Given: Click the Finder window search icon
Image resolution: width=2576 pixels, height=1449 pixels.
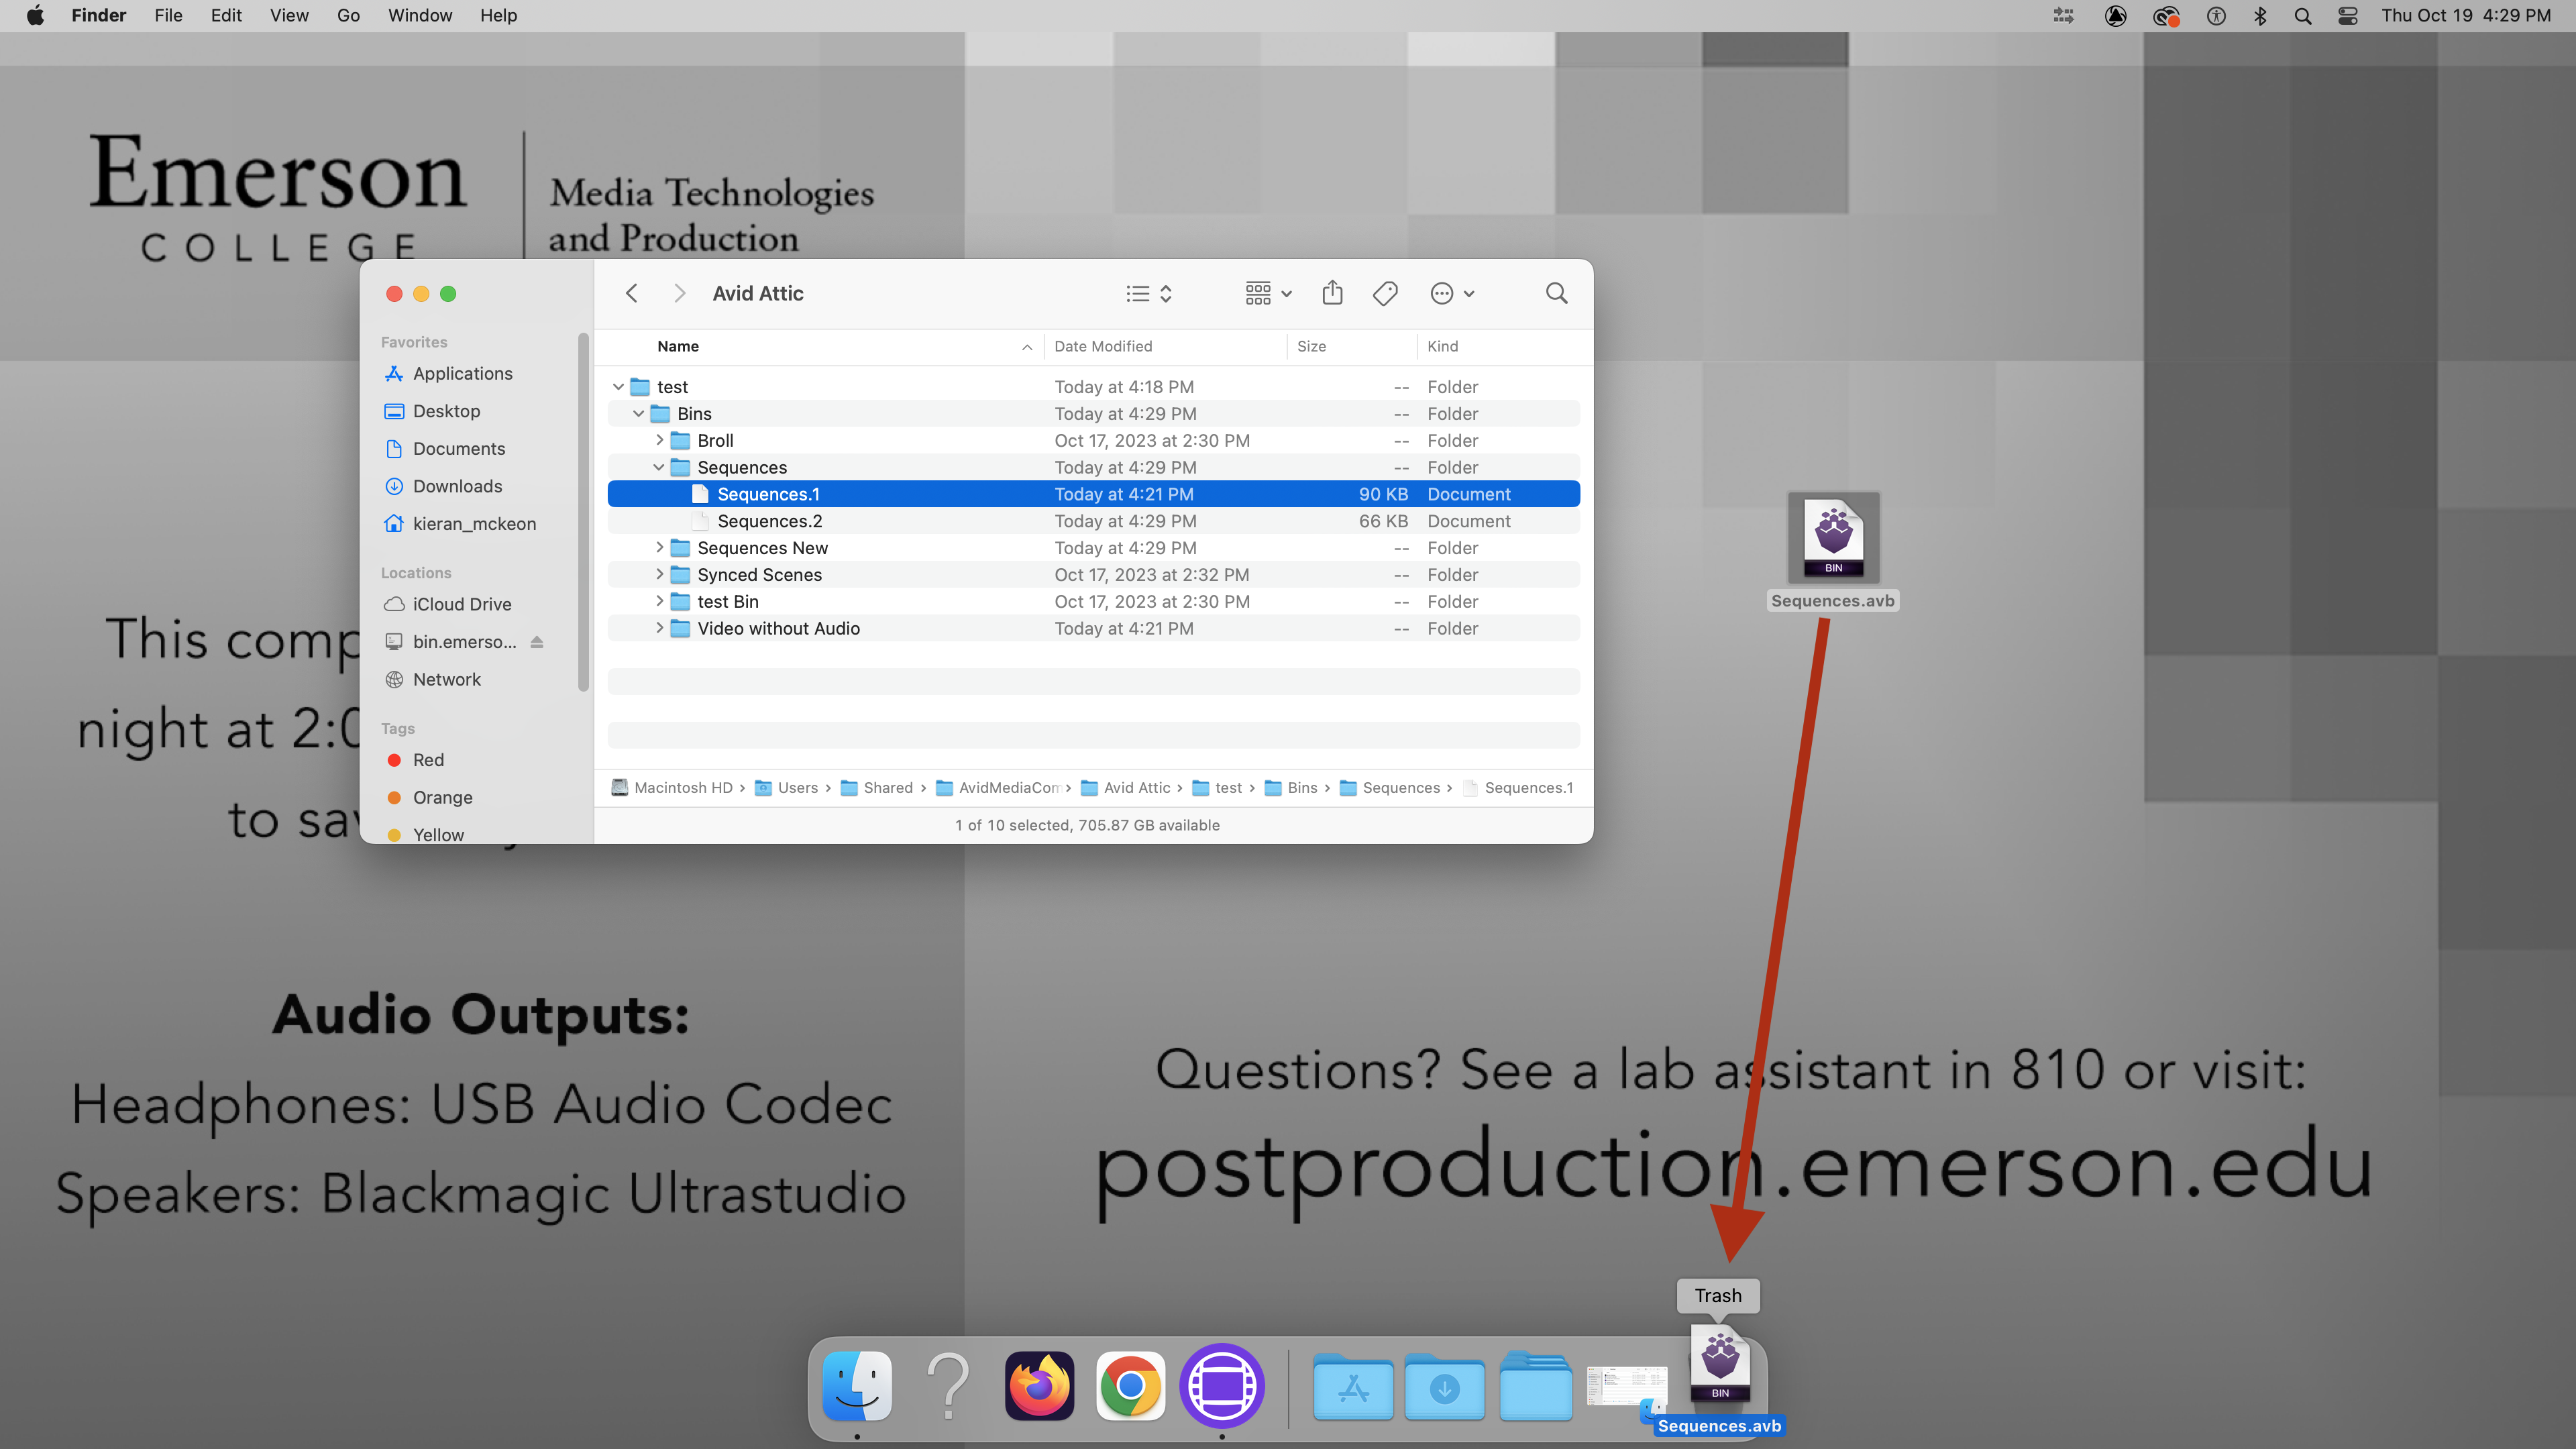Looking at the screenshot, I should pyautogui.click(x=1556, y=293).
